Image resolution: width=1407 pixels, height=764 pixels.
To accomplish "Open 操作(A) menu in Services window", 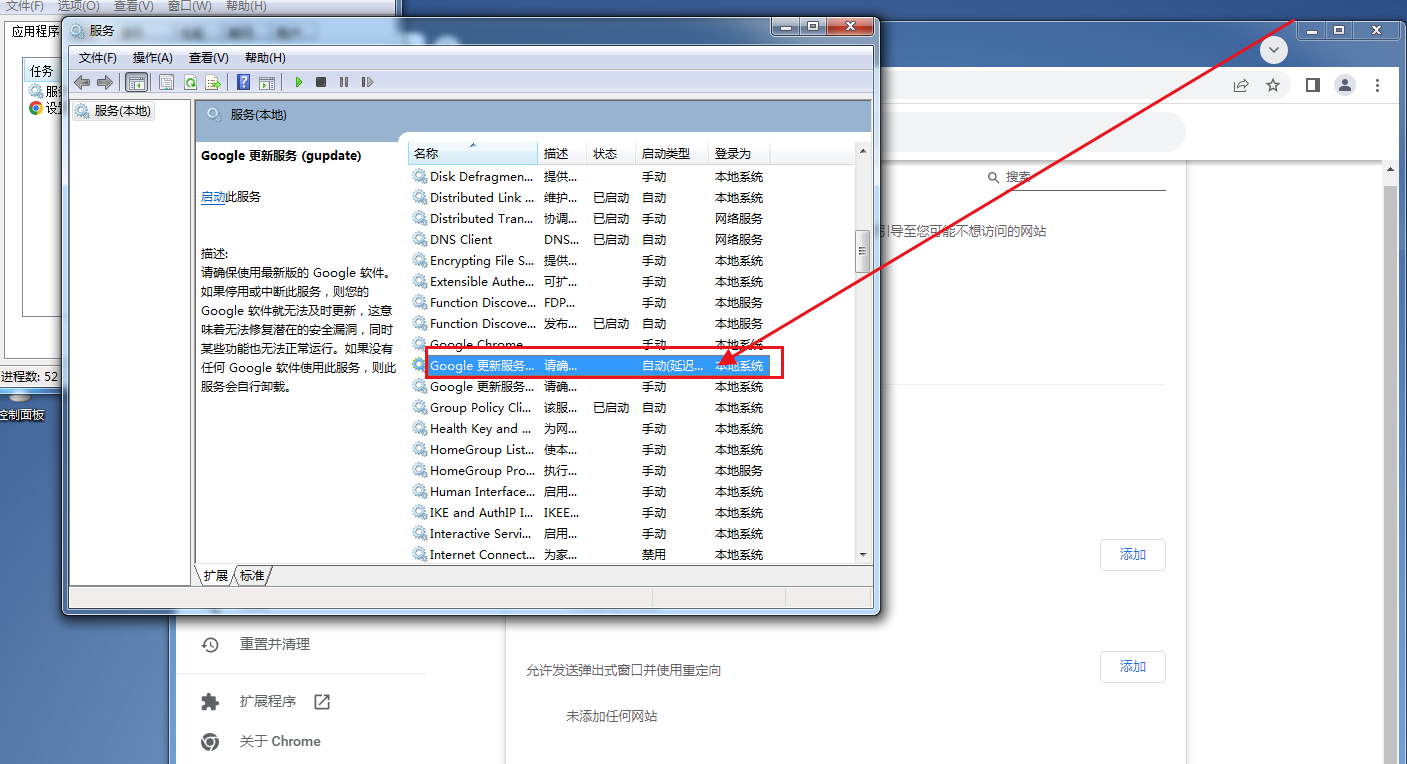I will [152, 58].
